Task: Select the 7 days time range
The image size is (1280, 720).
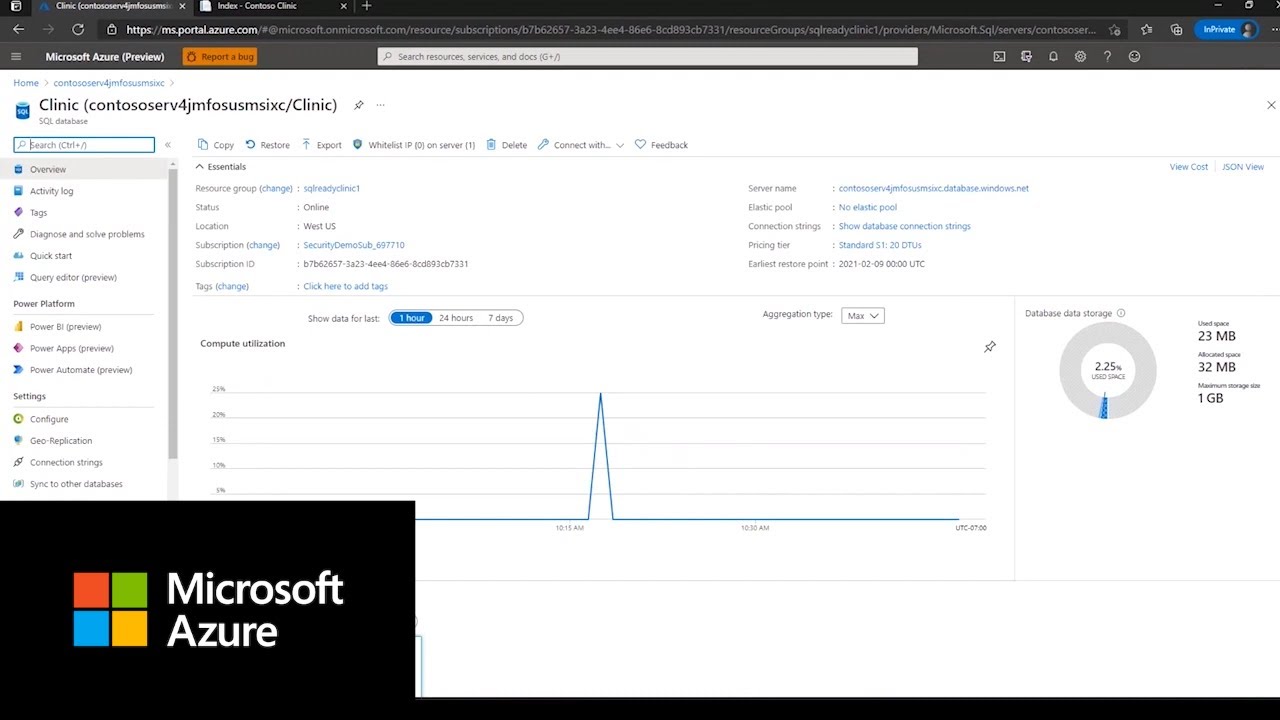Action: tap(501, 318)
